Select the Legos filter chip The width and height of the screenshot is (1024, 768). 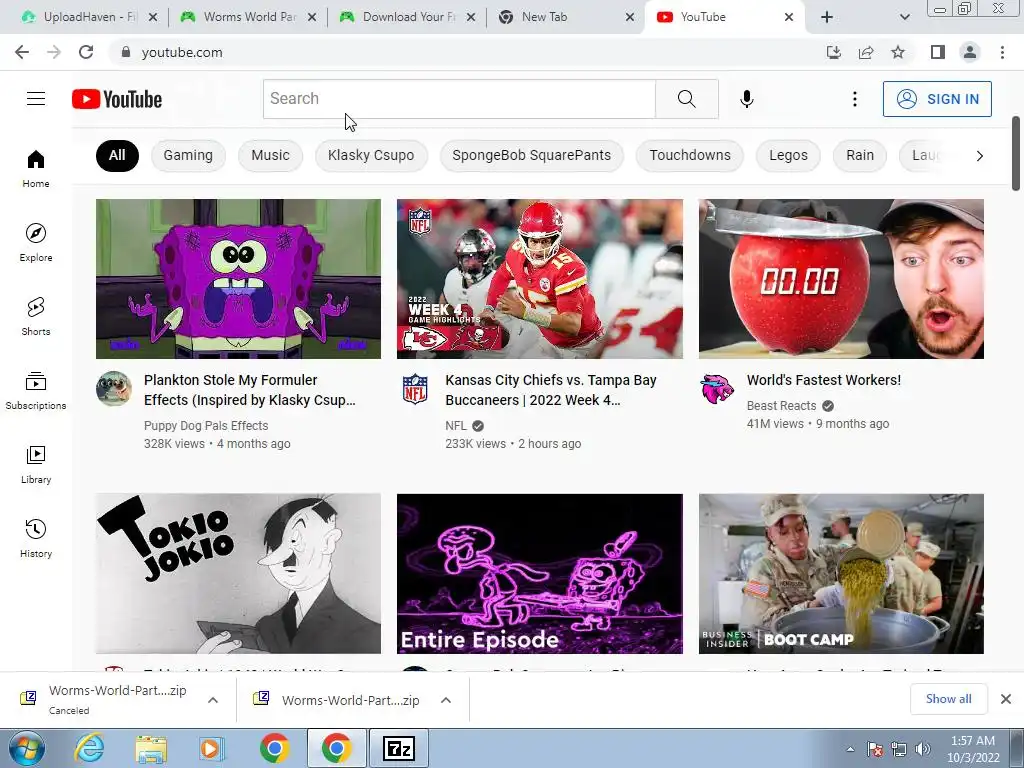point(788,155)
